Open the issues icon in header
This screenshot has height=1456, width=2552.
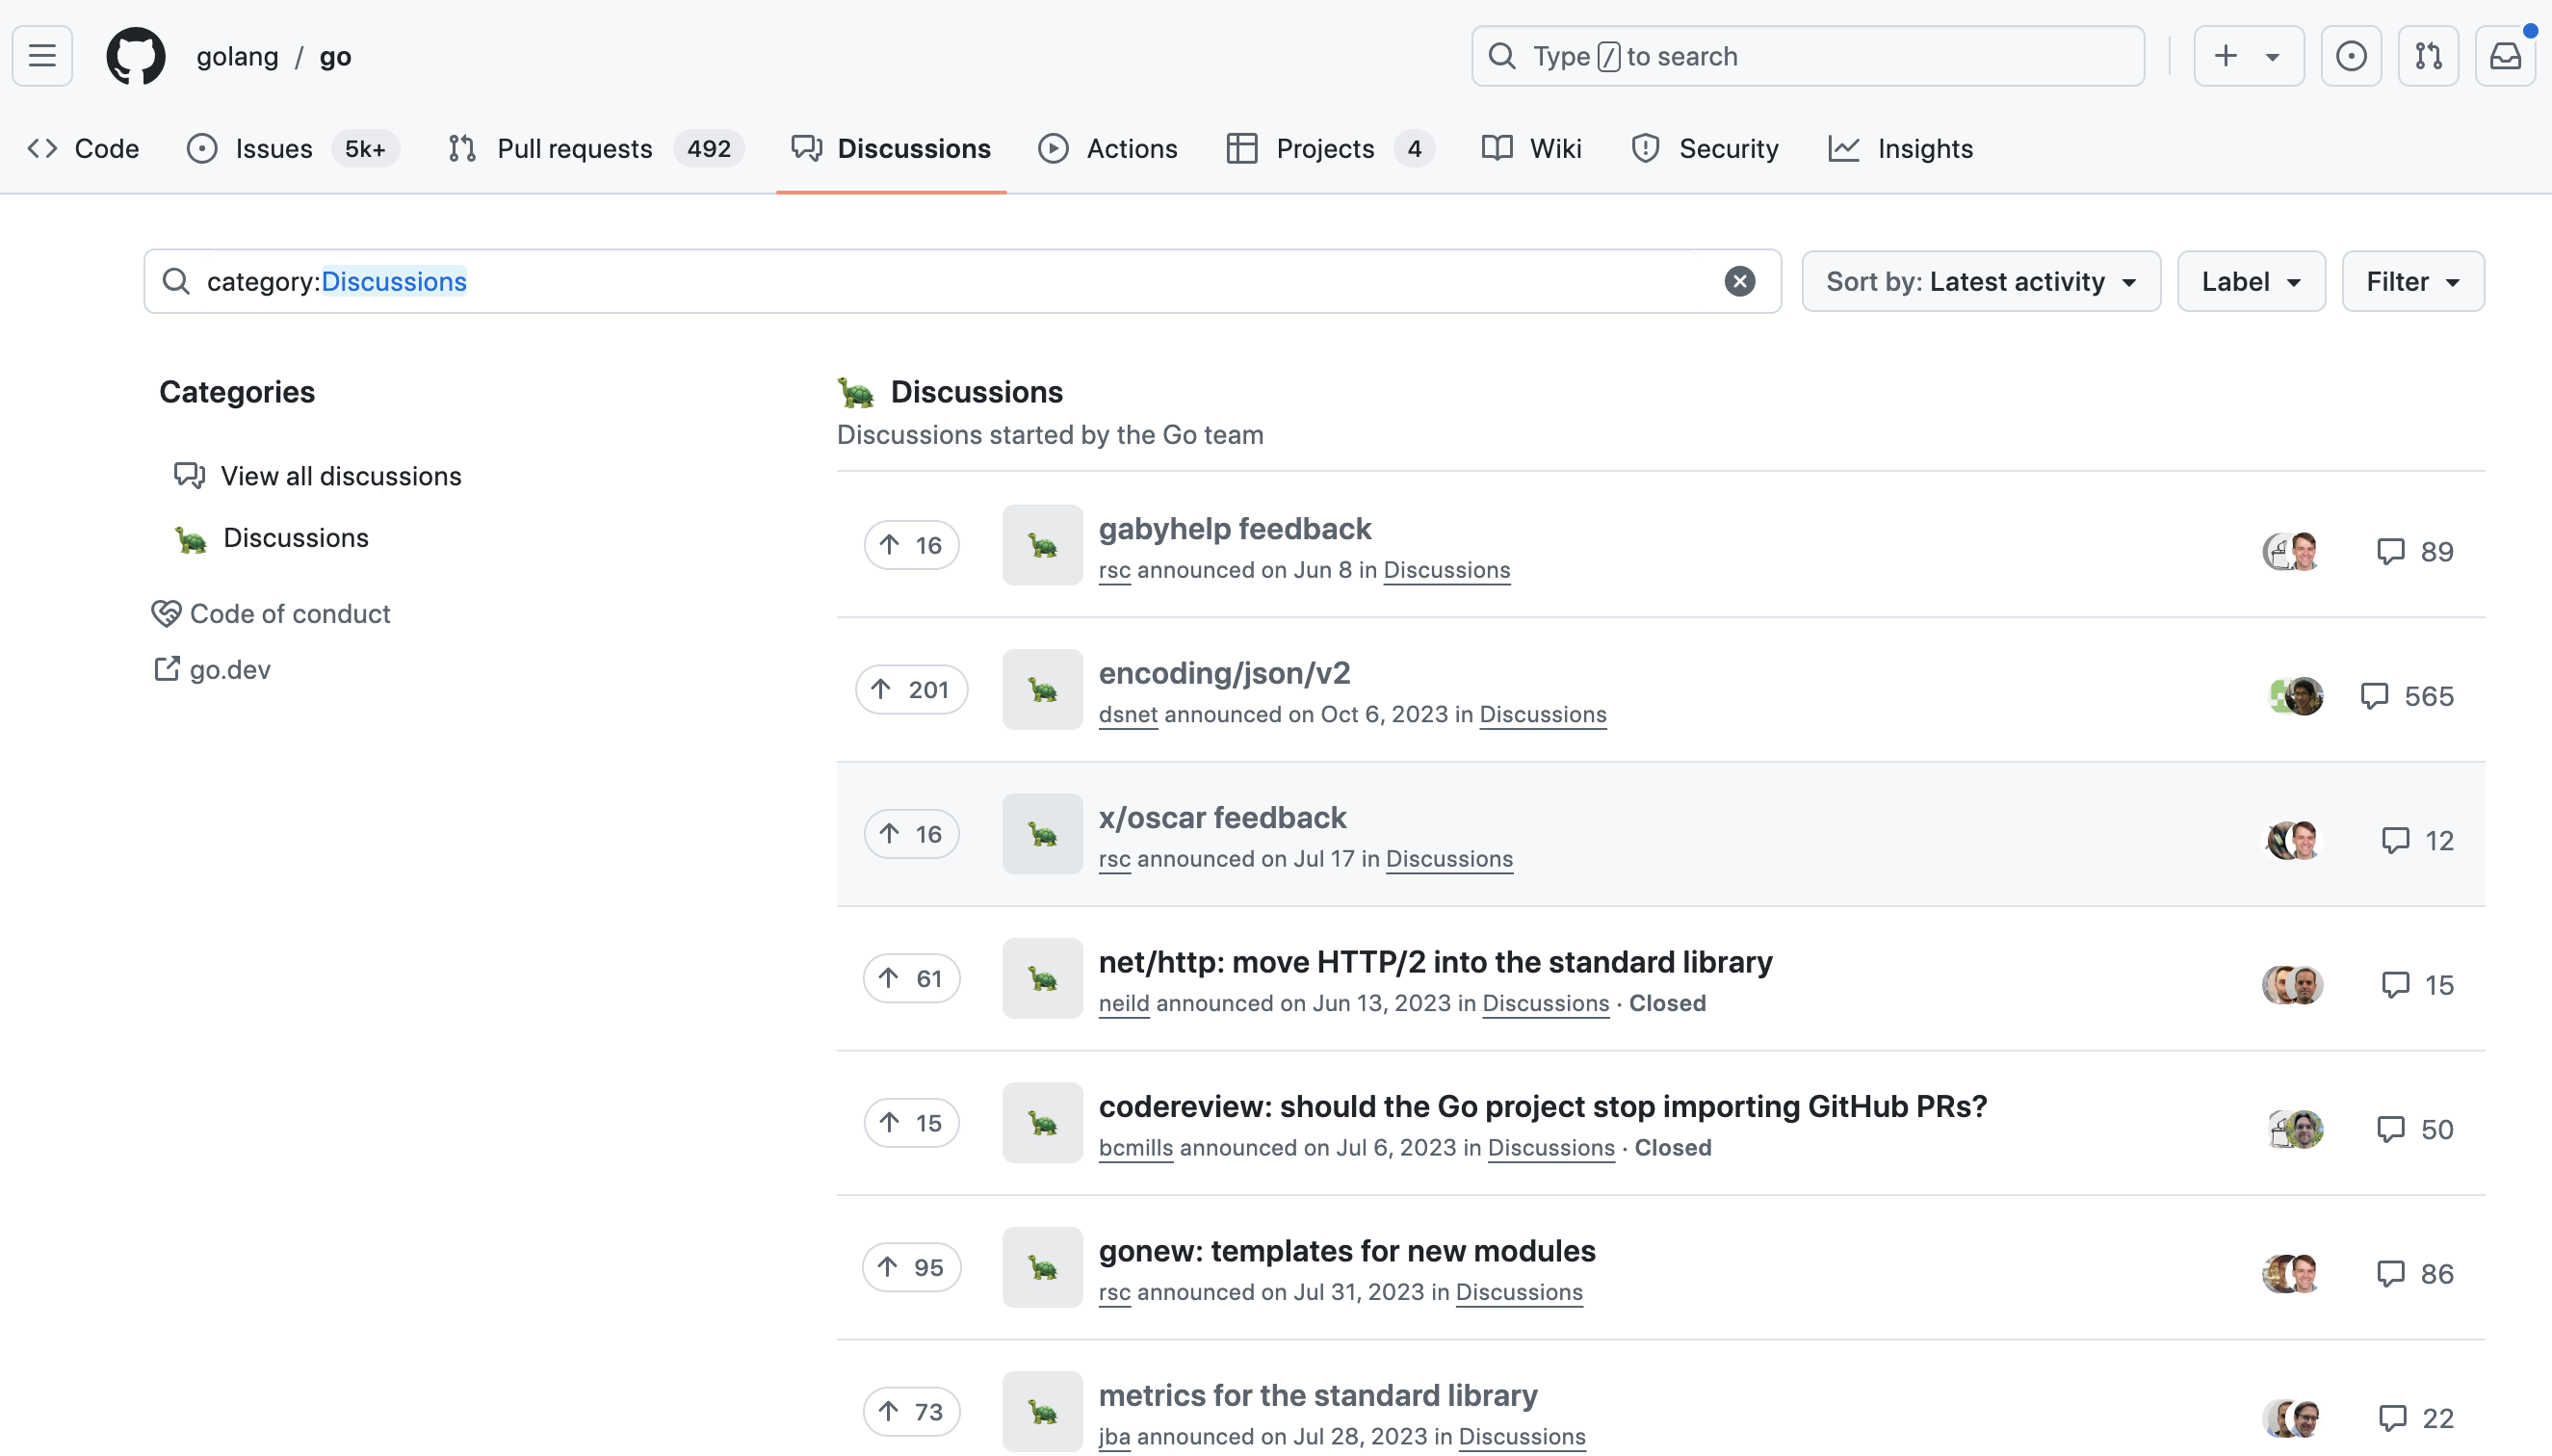2351,56
